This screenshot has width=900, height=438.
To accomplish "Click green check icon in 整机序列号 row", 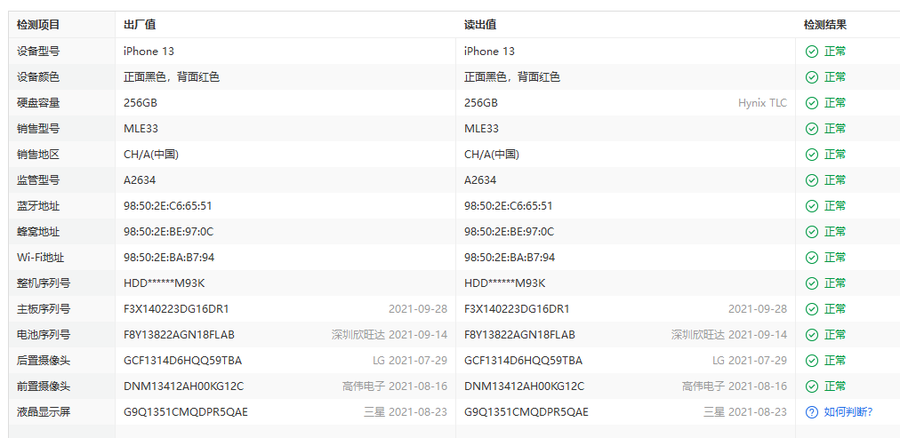I will tap(812, 284).
